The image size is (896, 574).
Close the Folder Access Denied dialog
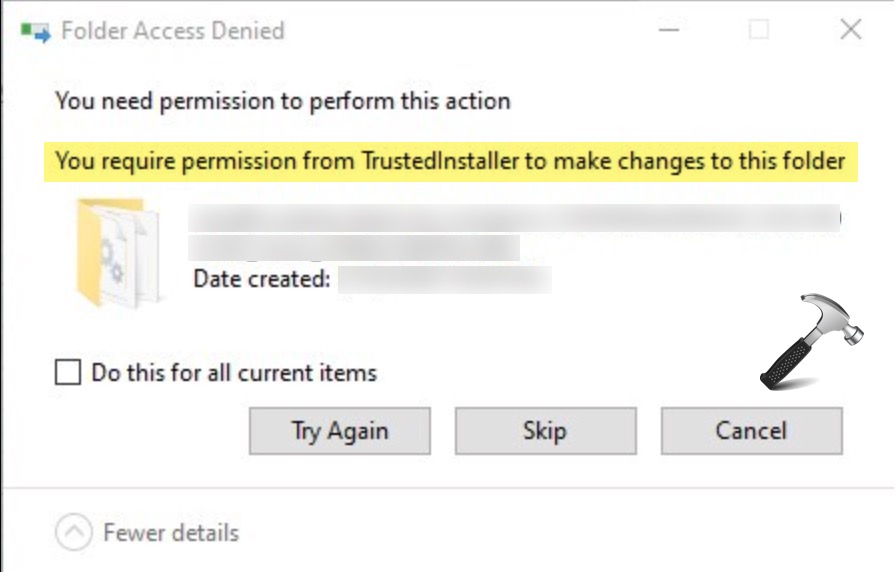[x=851, y=30]
